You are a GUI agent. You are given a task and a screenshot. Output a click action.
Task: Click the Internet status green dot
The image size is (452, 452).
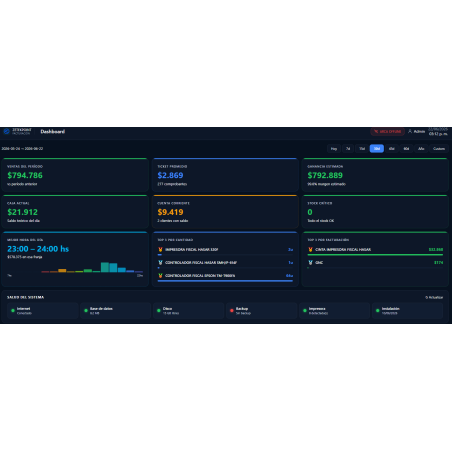tap(13, 311)
